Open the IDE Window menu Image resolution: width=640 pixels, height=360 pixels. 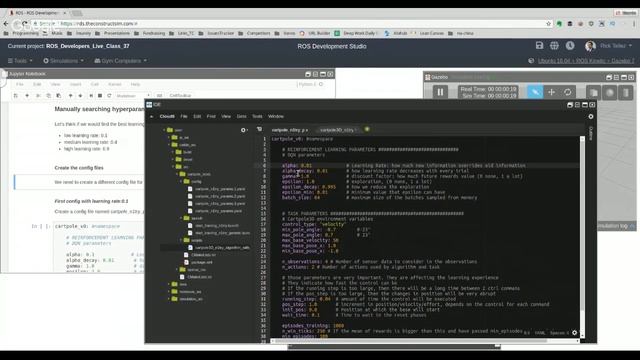276,116
